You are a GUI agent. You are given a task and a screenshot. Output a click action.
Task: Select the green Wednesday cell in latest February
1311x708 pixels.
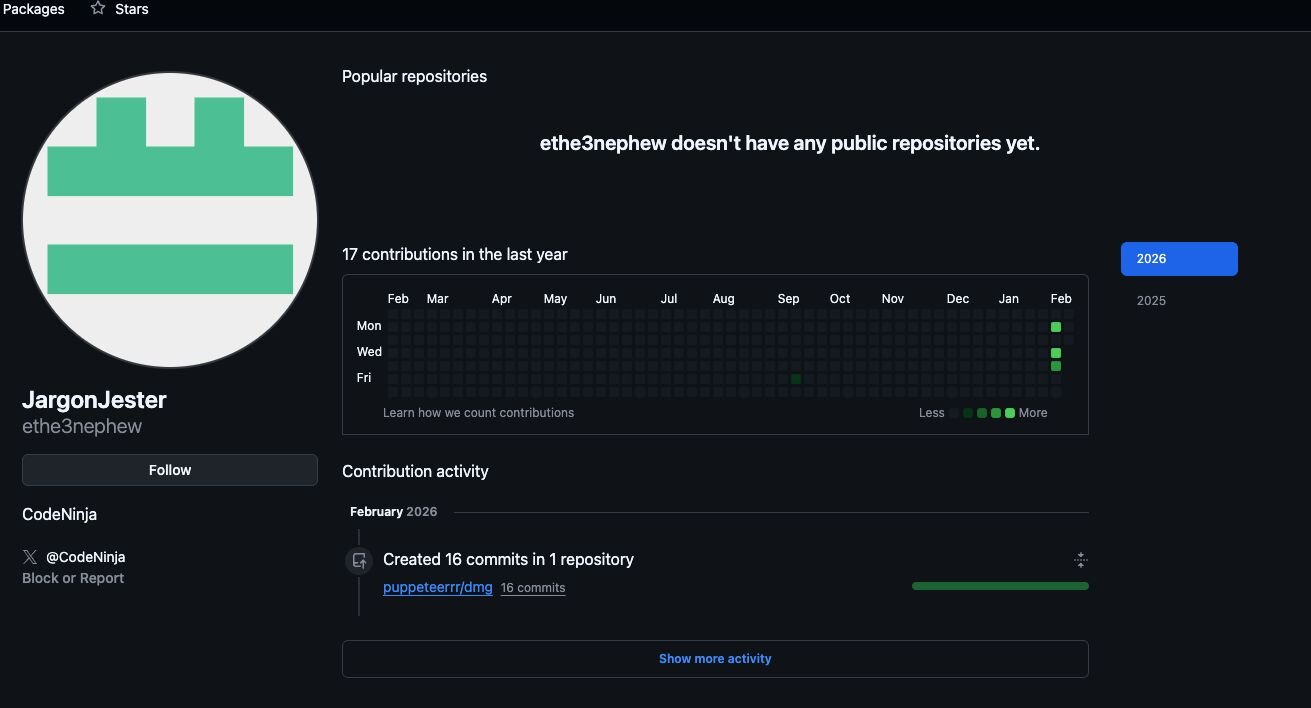click(1056, 353)
